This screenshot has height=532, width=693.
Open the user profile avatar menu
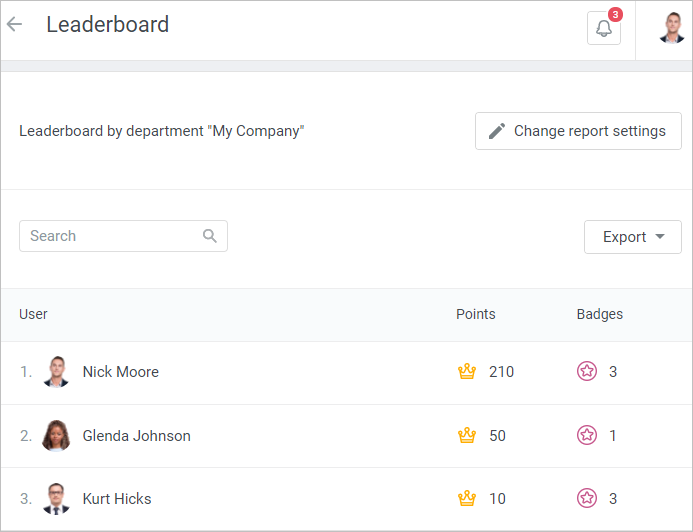[671, 28]
